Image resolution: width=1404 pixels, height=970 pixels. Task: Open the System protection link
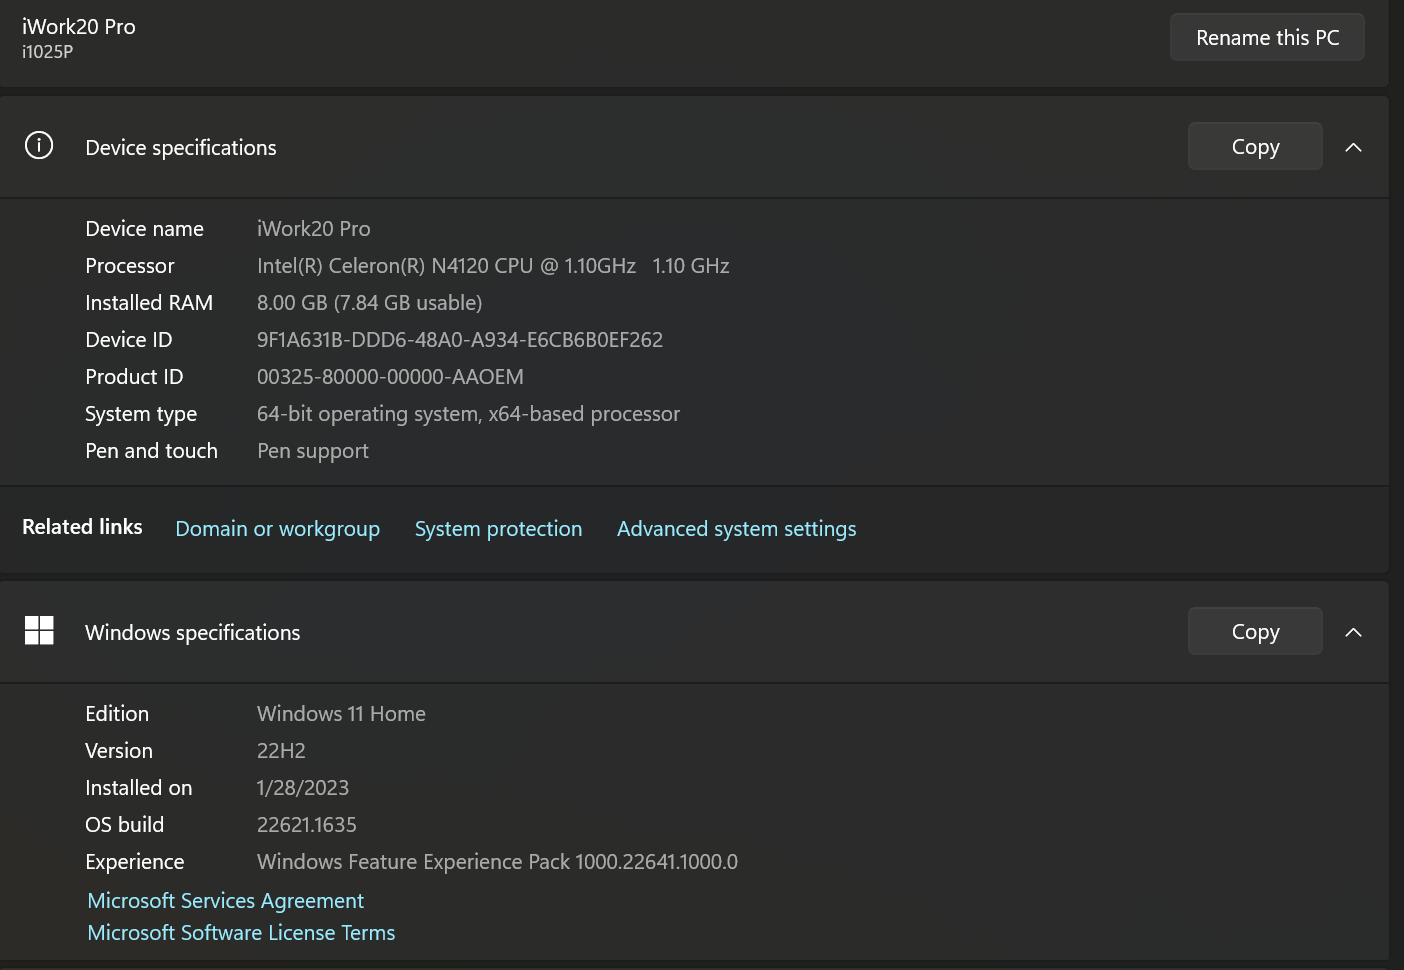point(498,529)
